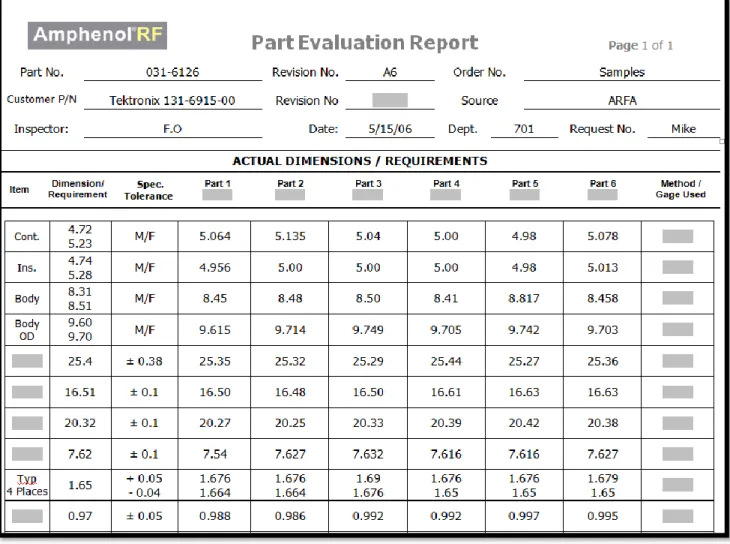Click the 'Part 3' column header
Viewport: 730px width, 544px height.
coord(368,184)
